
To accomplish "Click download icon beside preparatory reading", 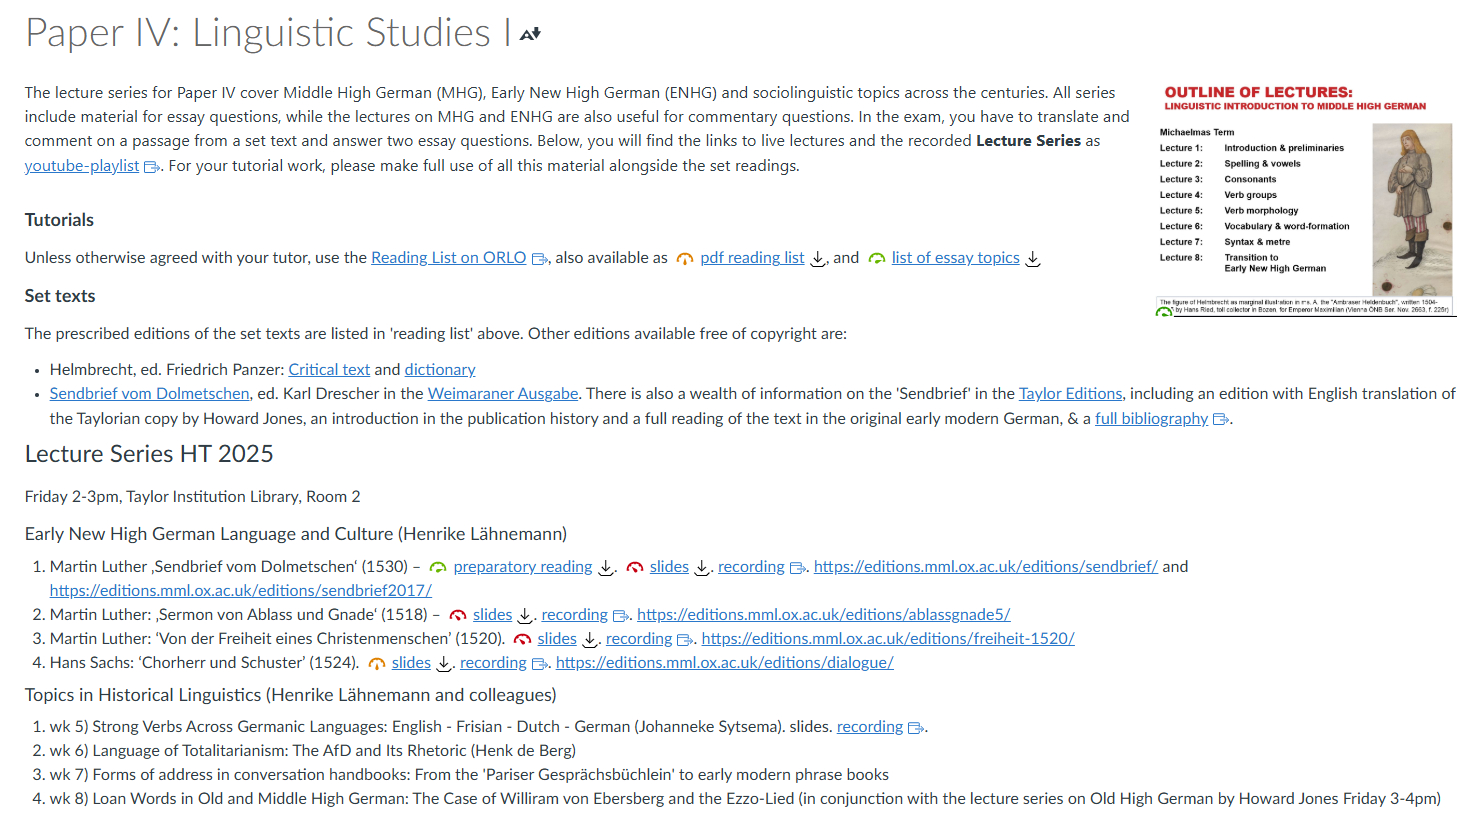I will click(606, 568).
